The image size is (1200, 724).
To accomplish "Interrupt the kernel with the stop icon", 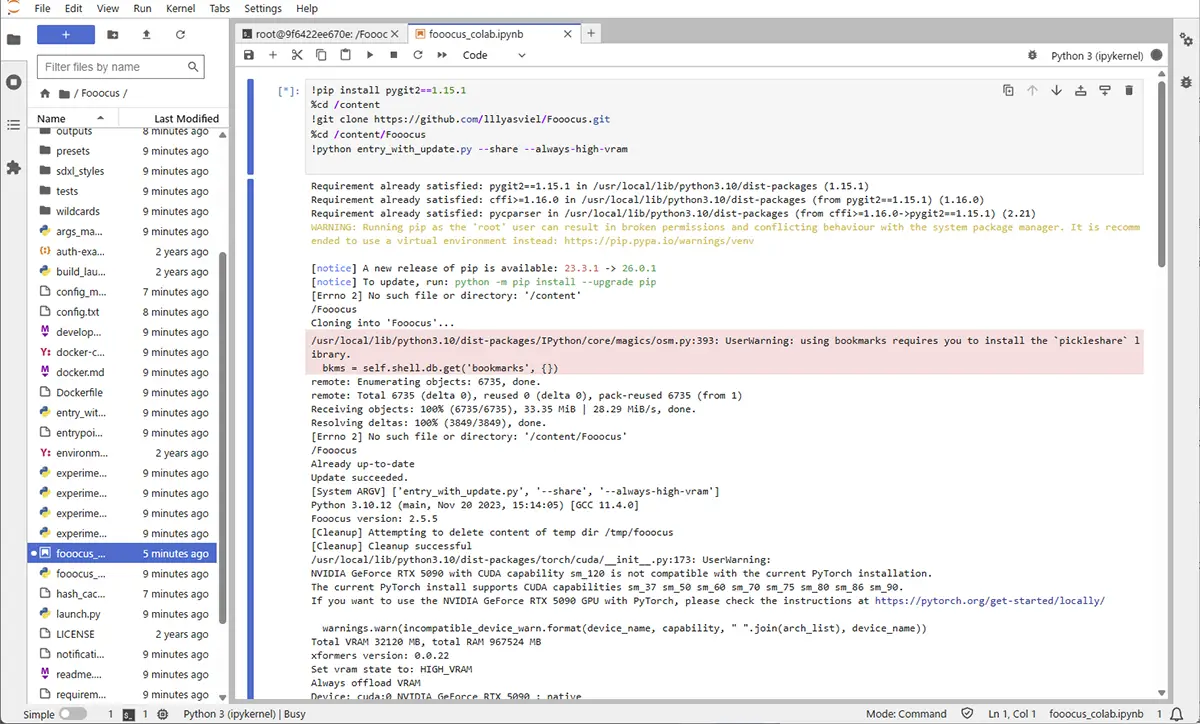I will tap(394, 55).
